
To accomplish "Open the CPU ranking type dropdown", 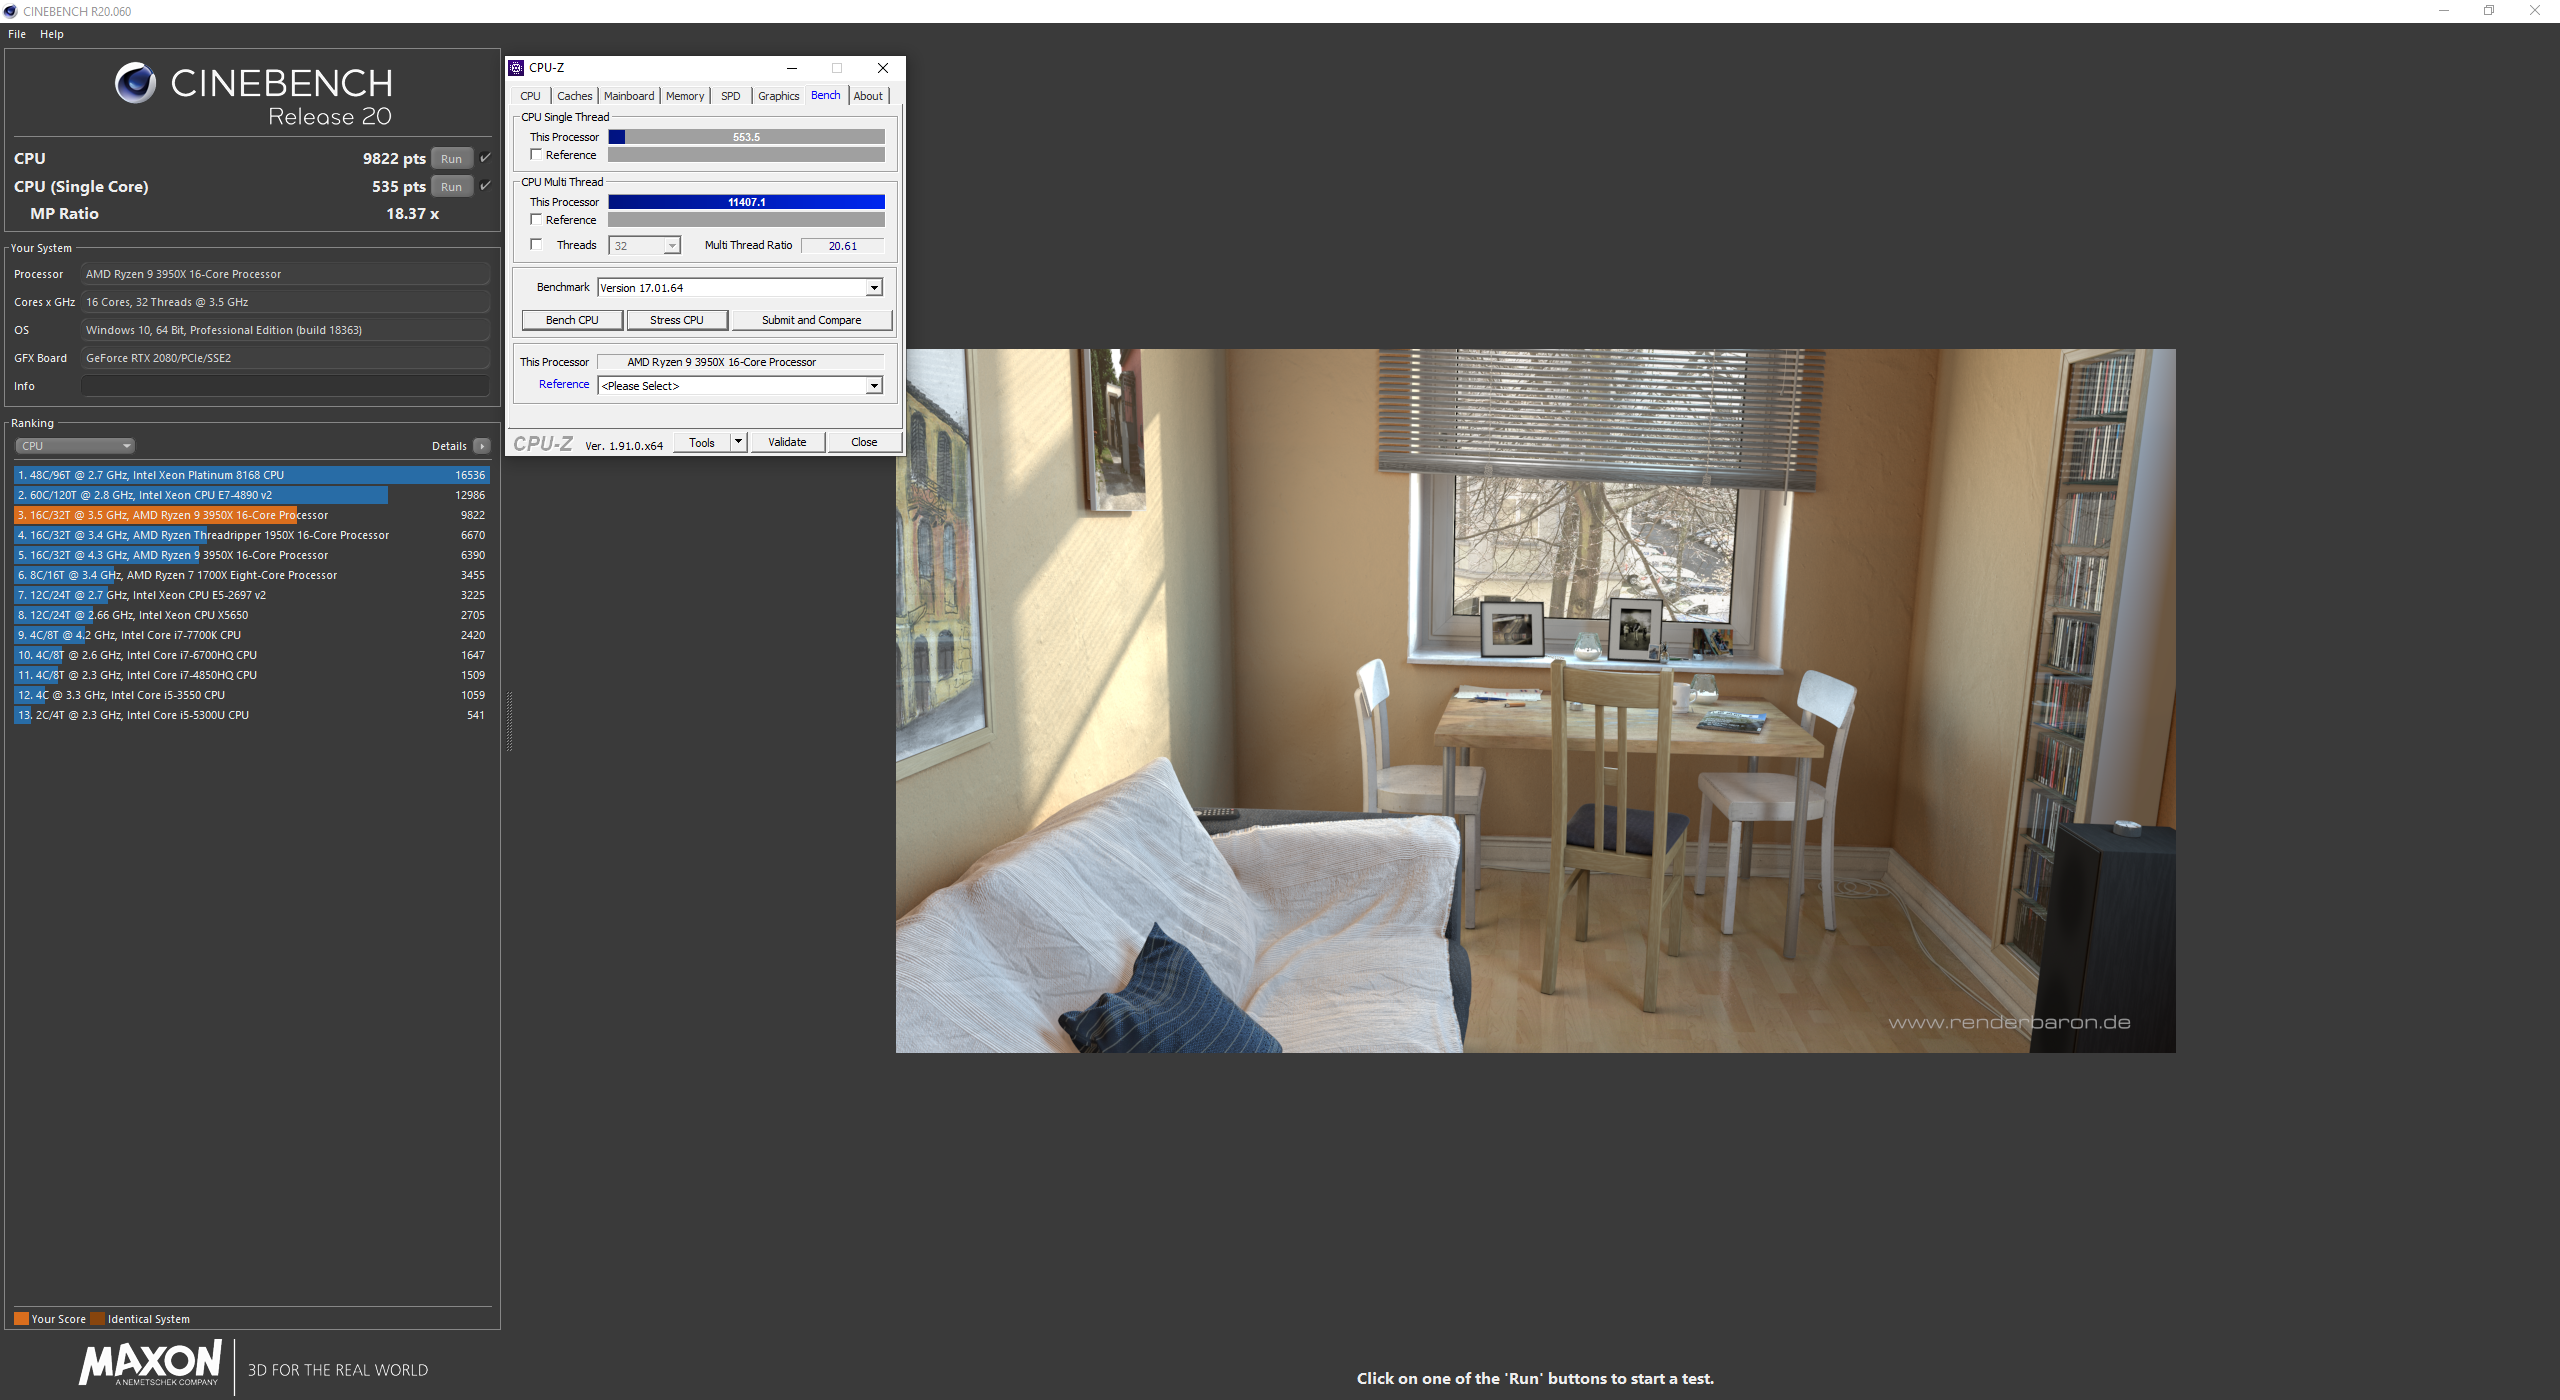I will tap(75, 446).
